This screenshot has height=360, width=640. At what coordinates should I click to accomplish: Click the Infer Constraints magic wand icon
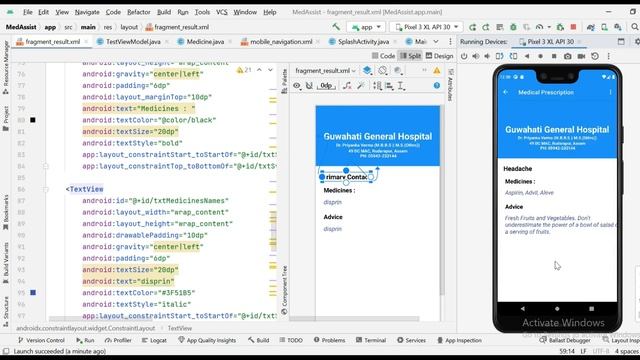[361, 86]
